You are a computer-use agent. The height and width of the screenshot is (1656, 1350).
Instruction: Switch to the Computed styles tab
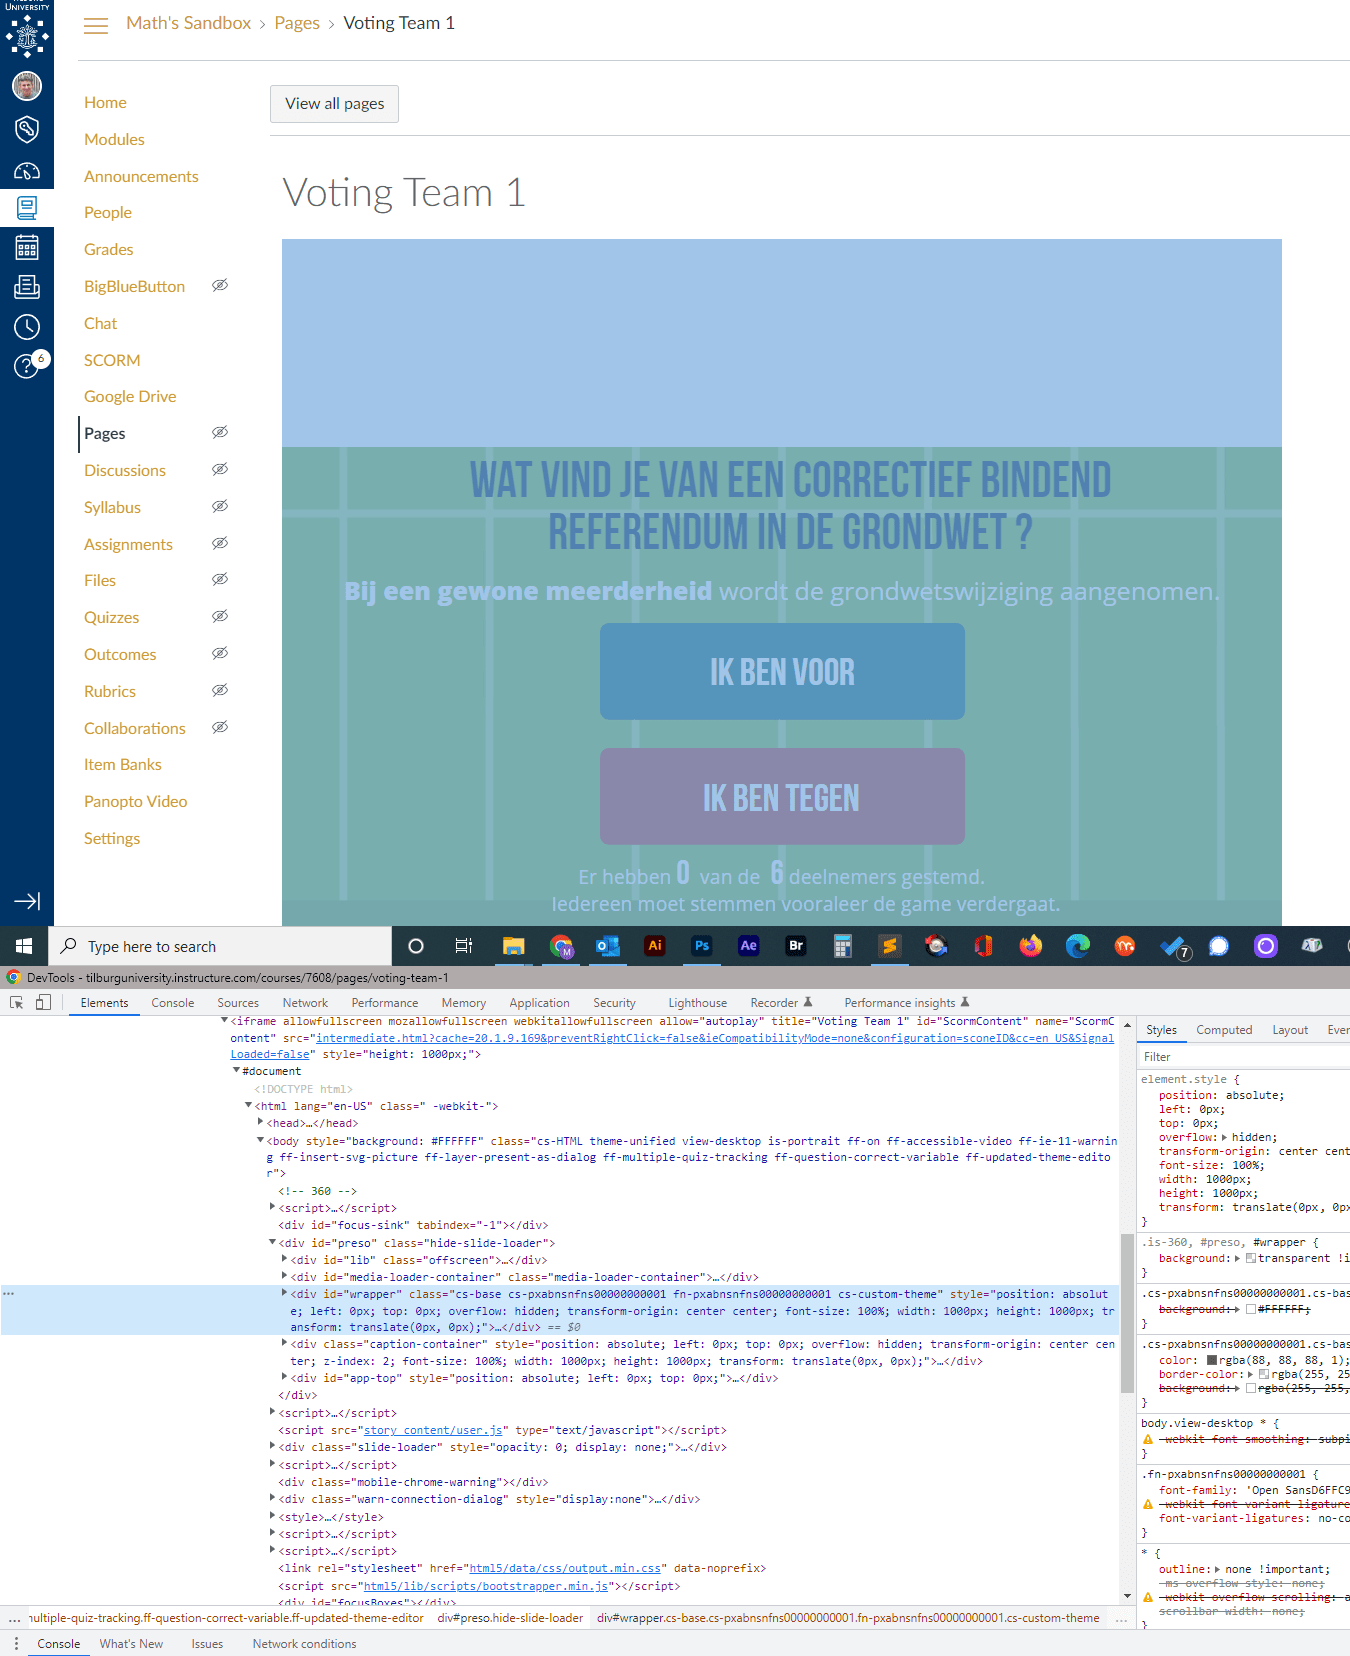click(1224, 1030)
